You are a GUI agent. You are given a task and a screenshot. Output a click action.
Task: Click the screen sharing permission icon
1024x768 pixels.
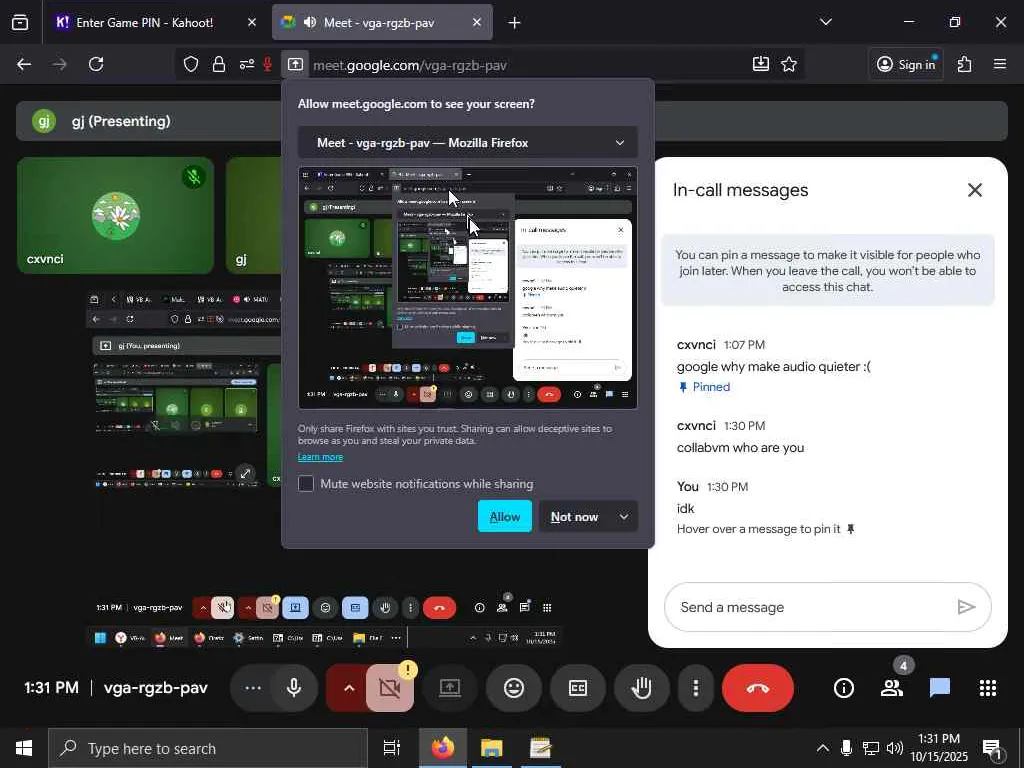point(295,64)
